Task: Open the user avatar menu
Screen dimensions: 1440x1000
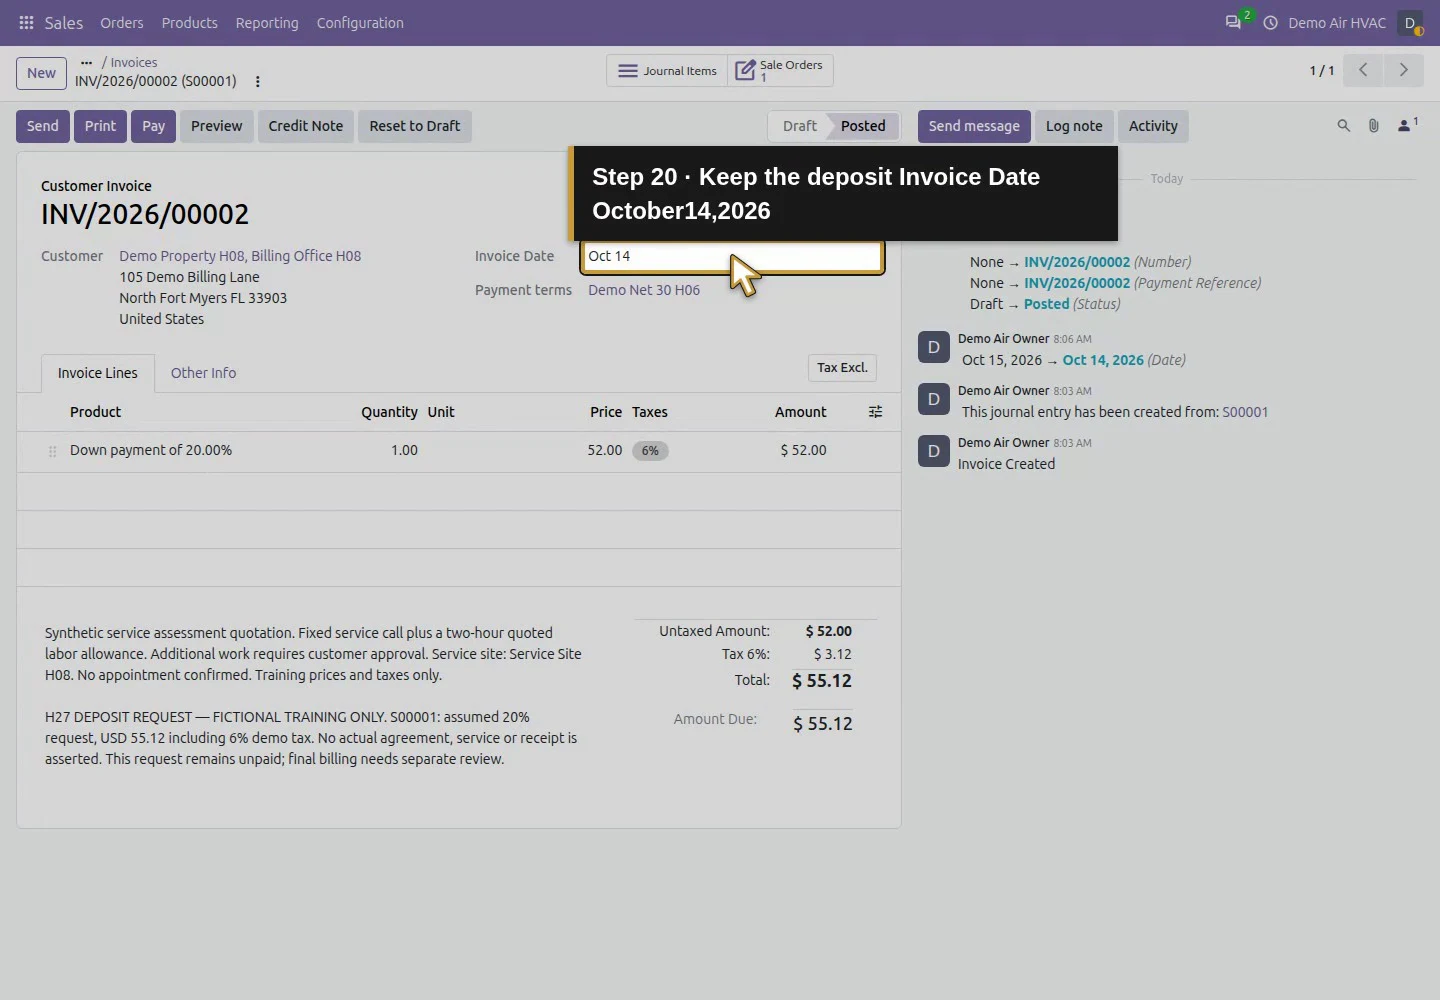Action: (x=1410, y=22)
